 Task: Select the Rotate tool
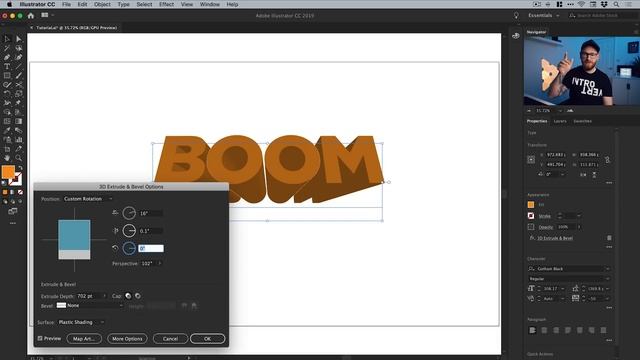tap(7, 94)
